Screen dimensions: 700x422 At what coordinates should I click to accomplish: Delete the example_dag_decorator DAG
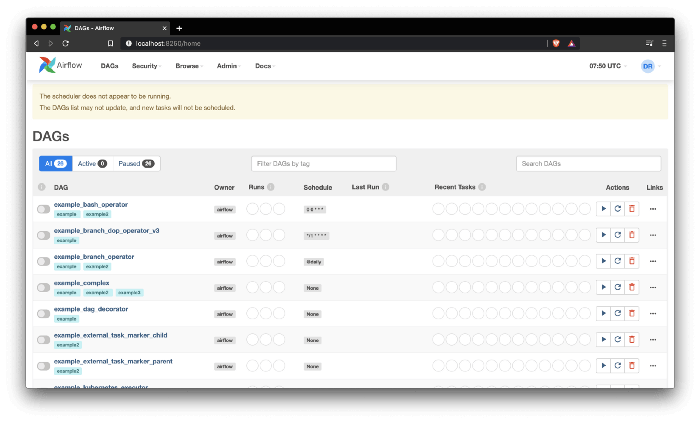(632, 313)
